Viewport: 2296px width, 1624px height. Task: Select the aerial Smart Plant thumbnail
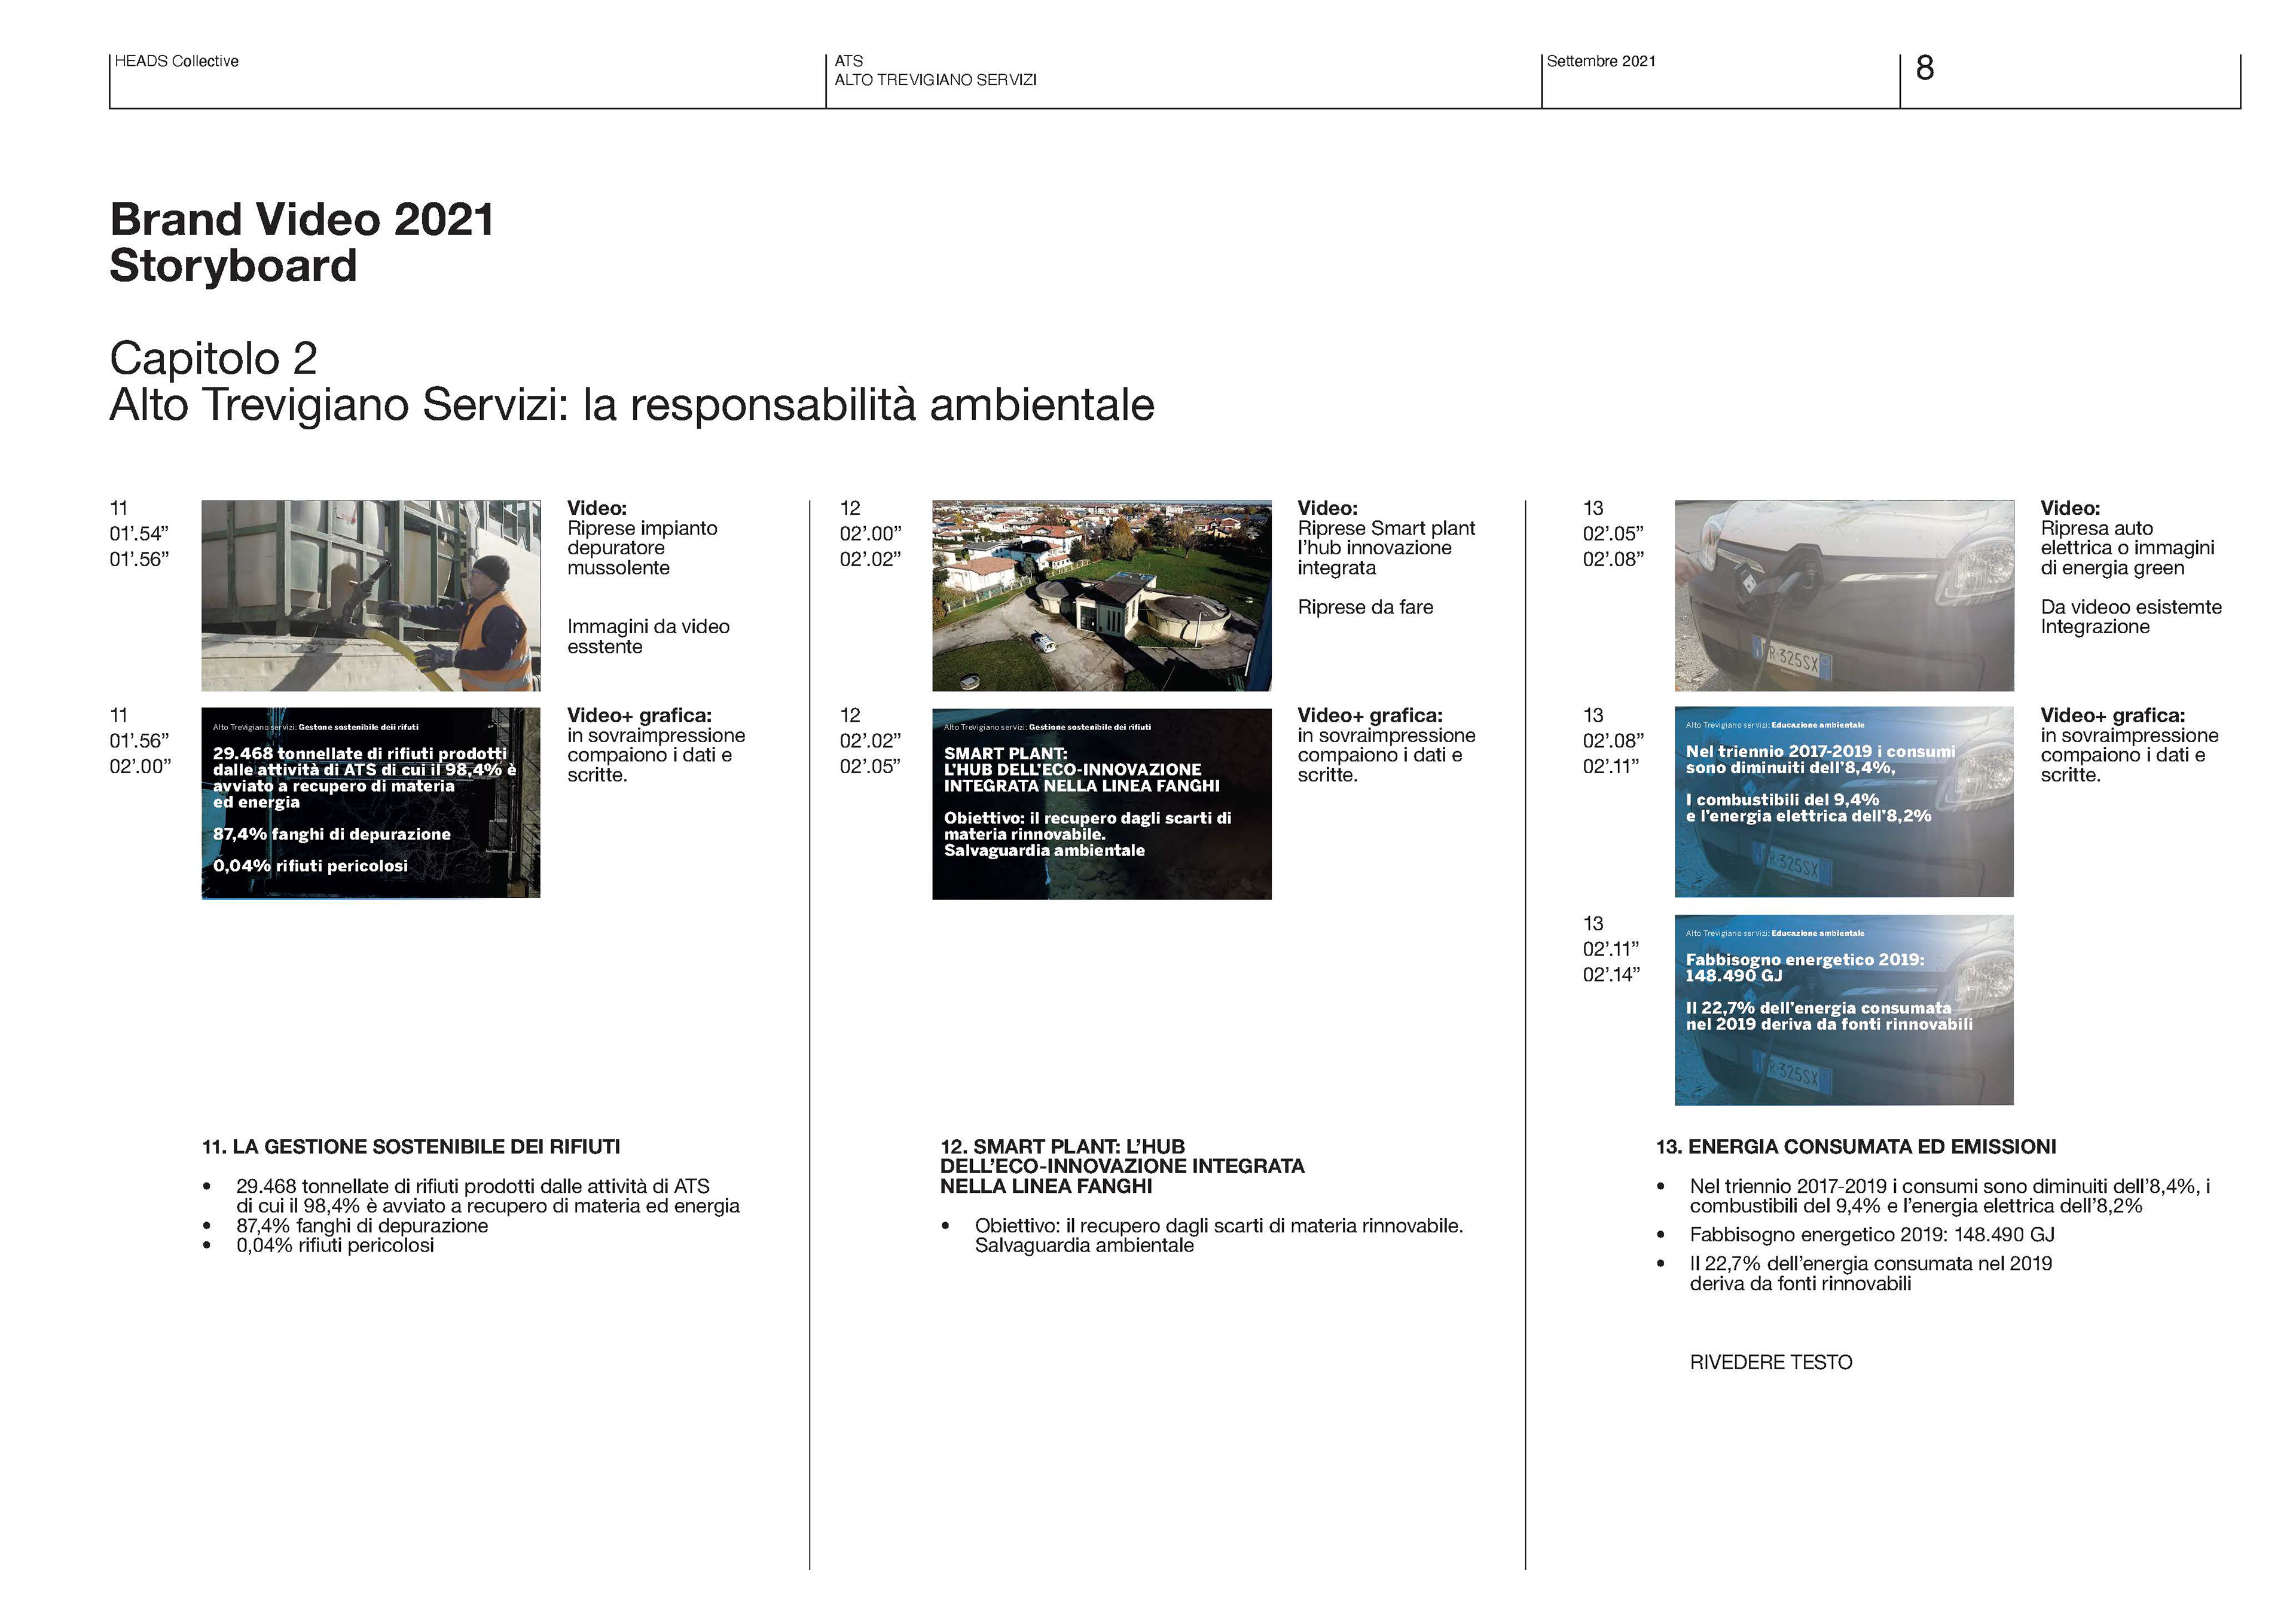1101,595
